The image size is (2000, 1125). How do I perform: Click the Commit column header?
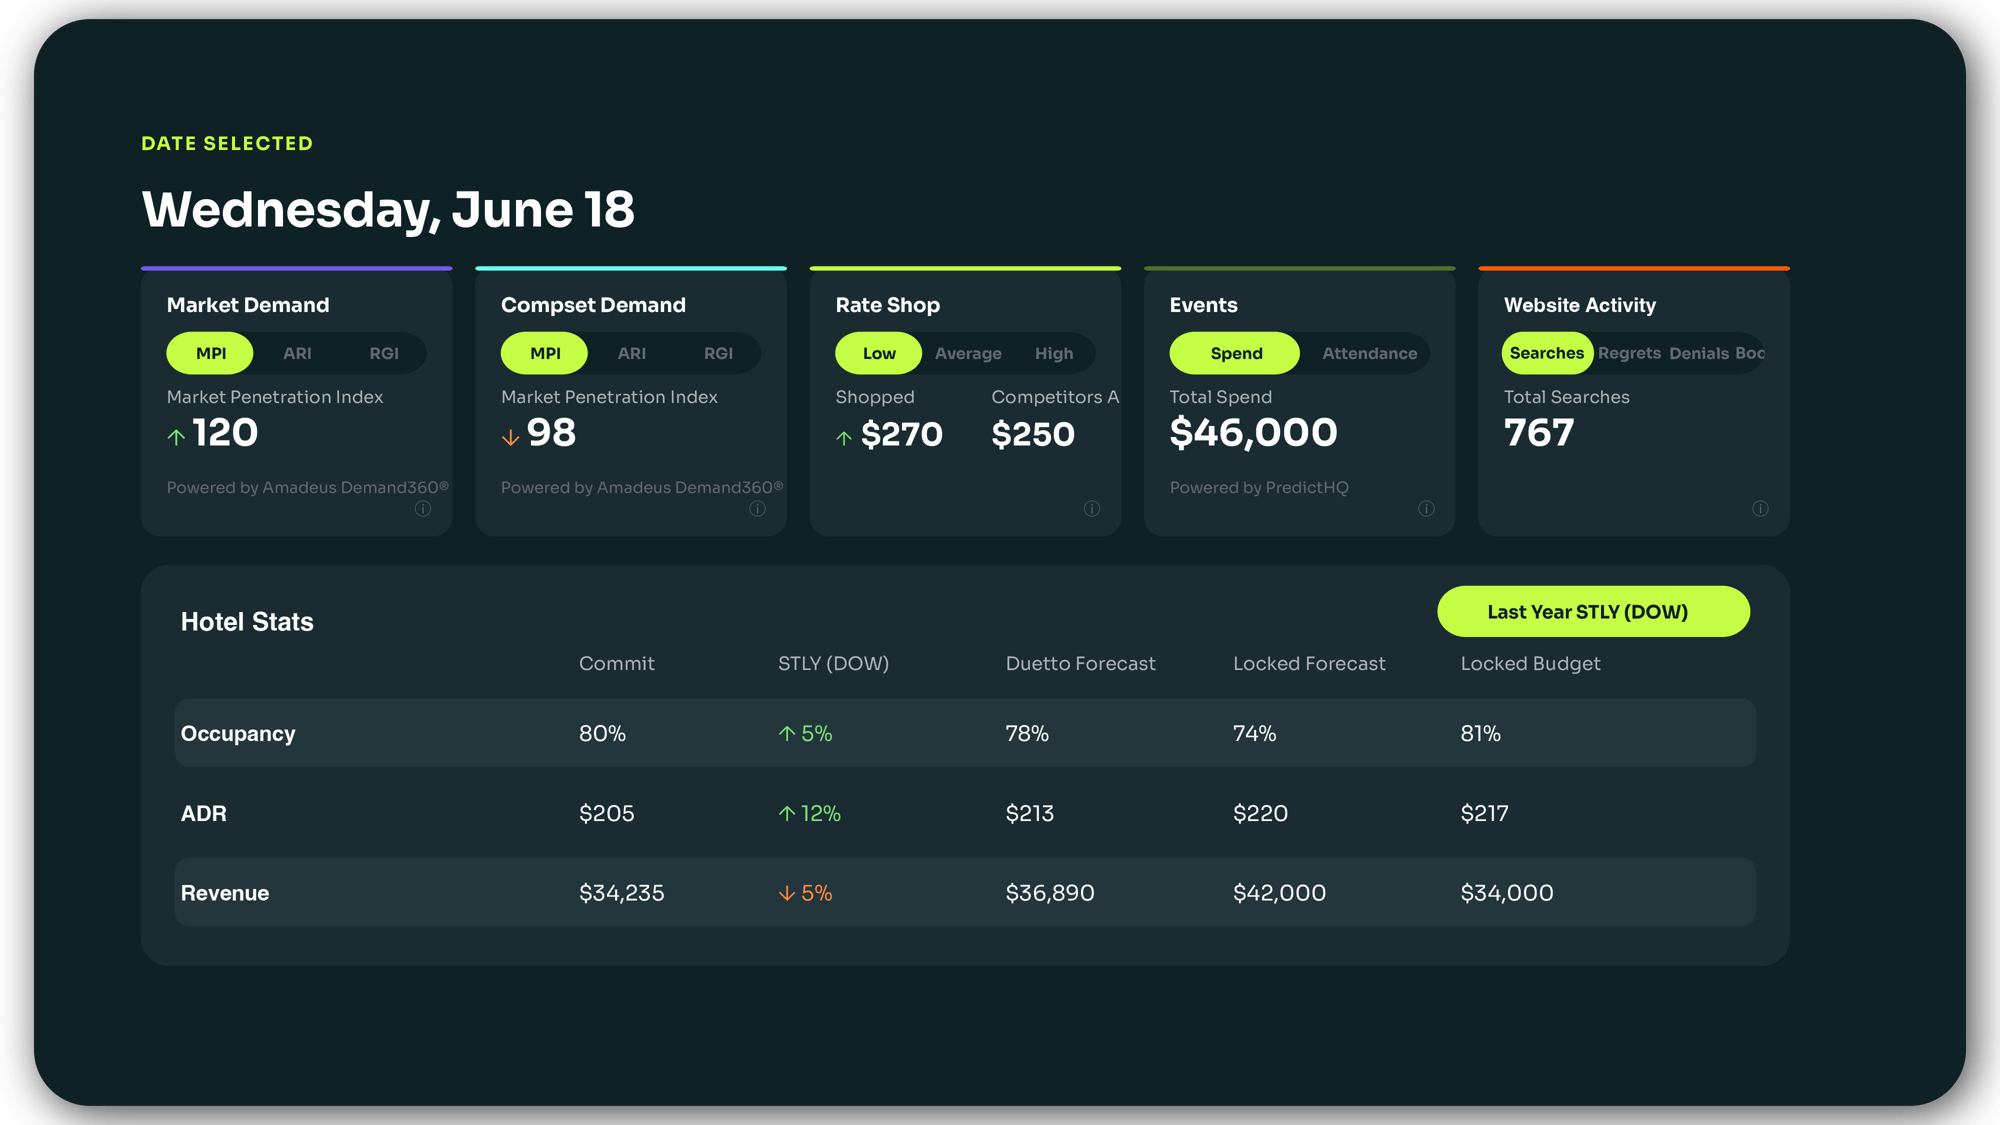point(617,664)
